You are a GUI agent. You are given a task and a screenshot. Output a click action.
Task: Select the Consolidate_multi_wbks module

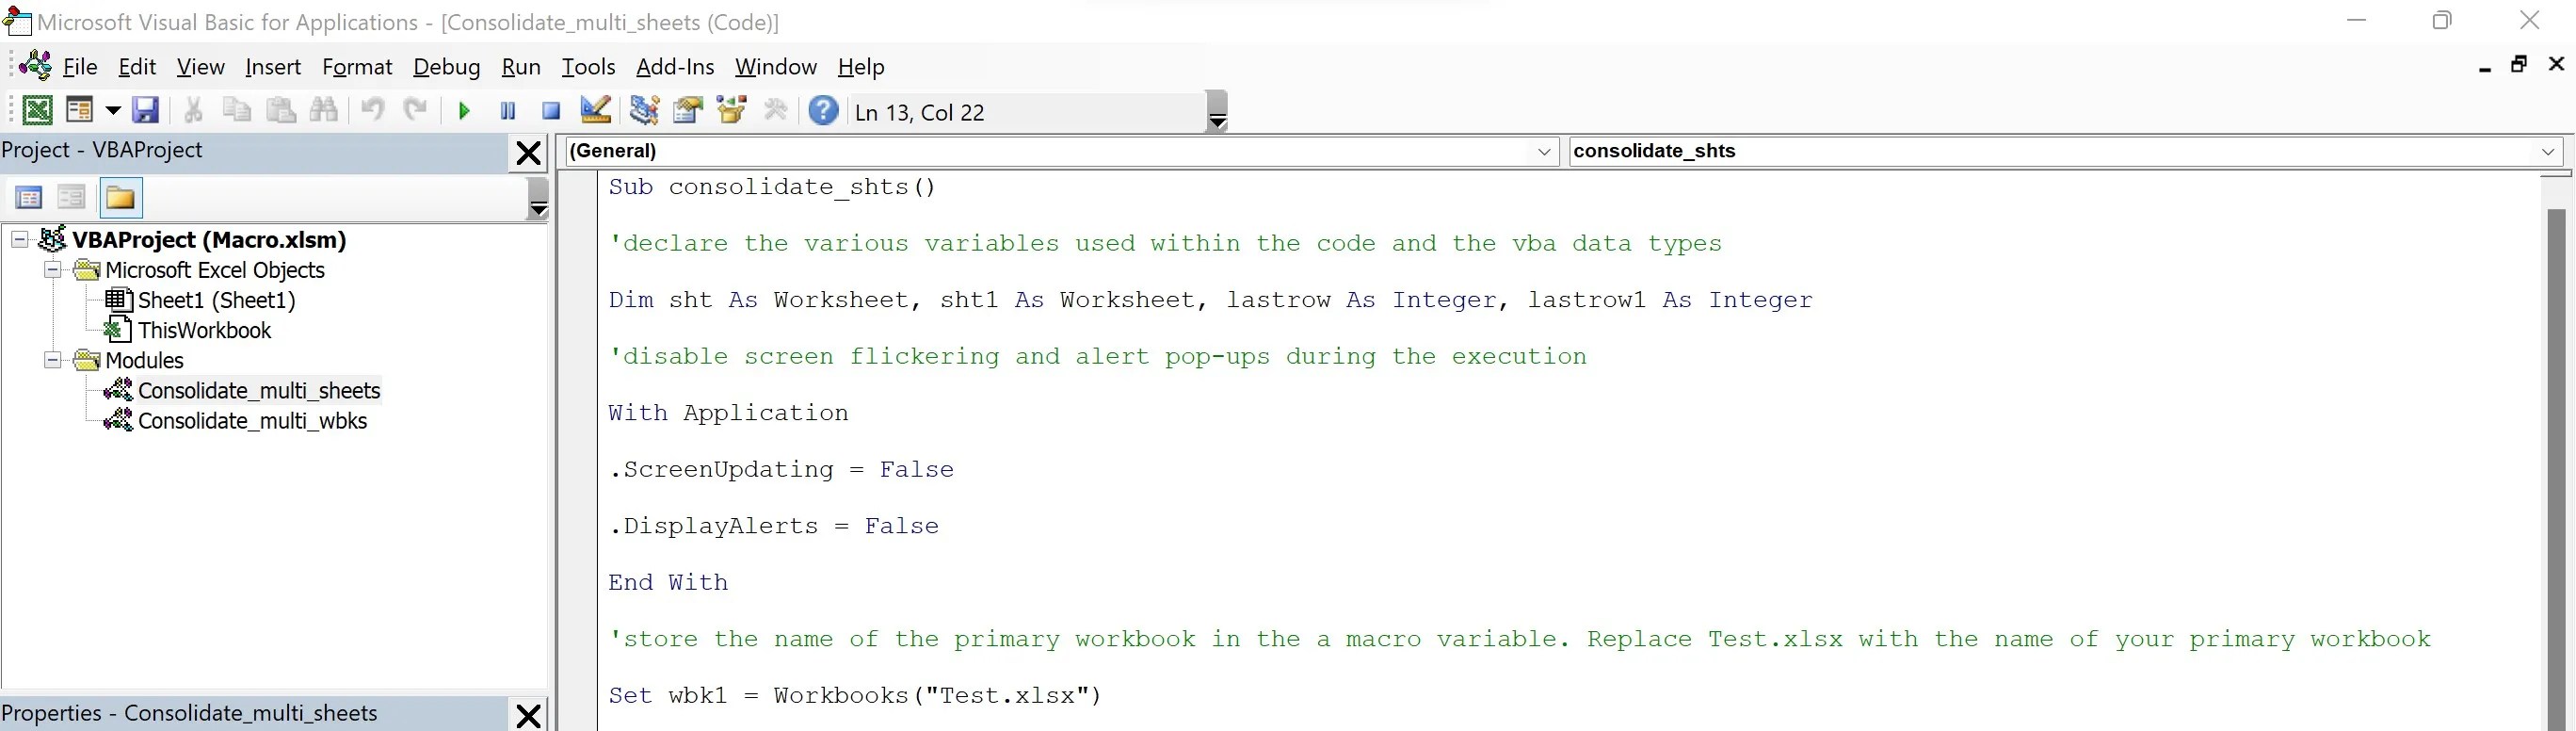pyautogui.click(x=252, y=421)
